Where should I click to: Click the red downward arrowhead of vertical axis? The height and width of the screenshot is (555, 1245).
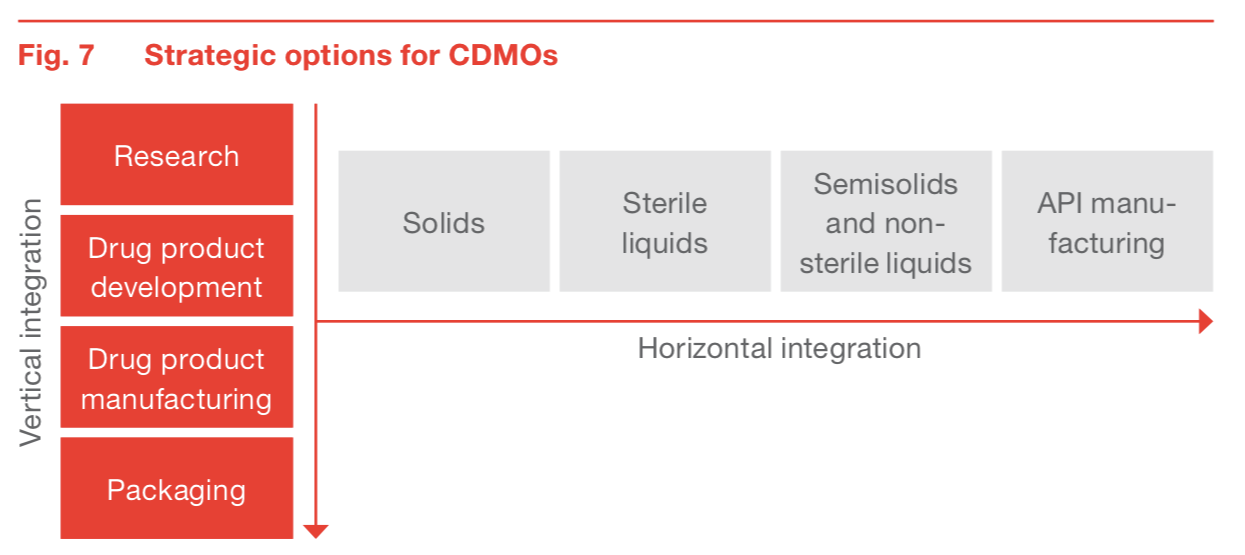coord(316,531)
